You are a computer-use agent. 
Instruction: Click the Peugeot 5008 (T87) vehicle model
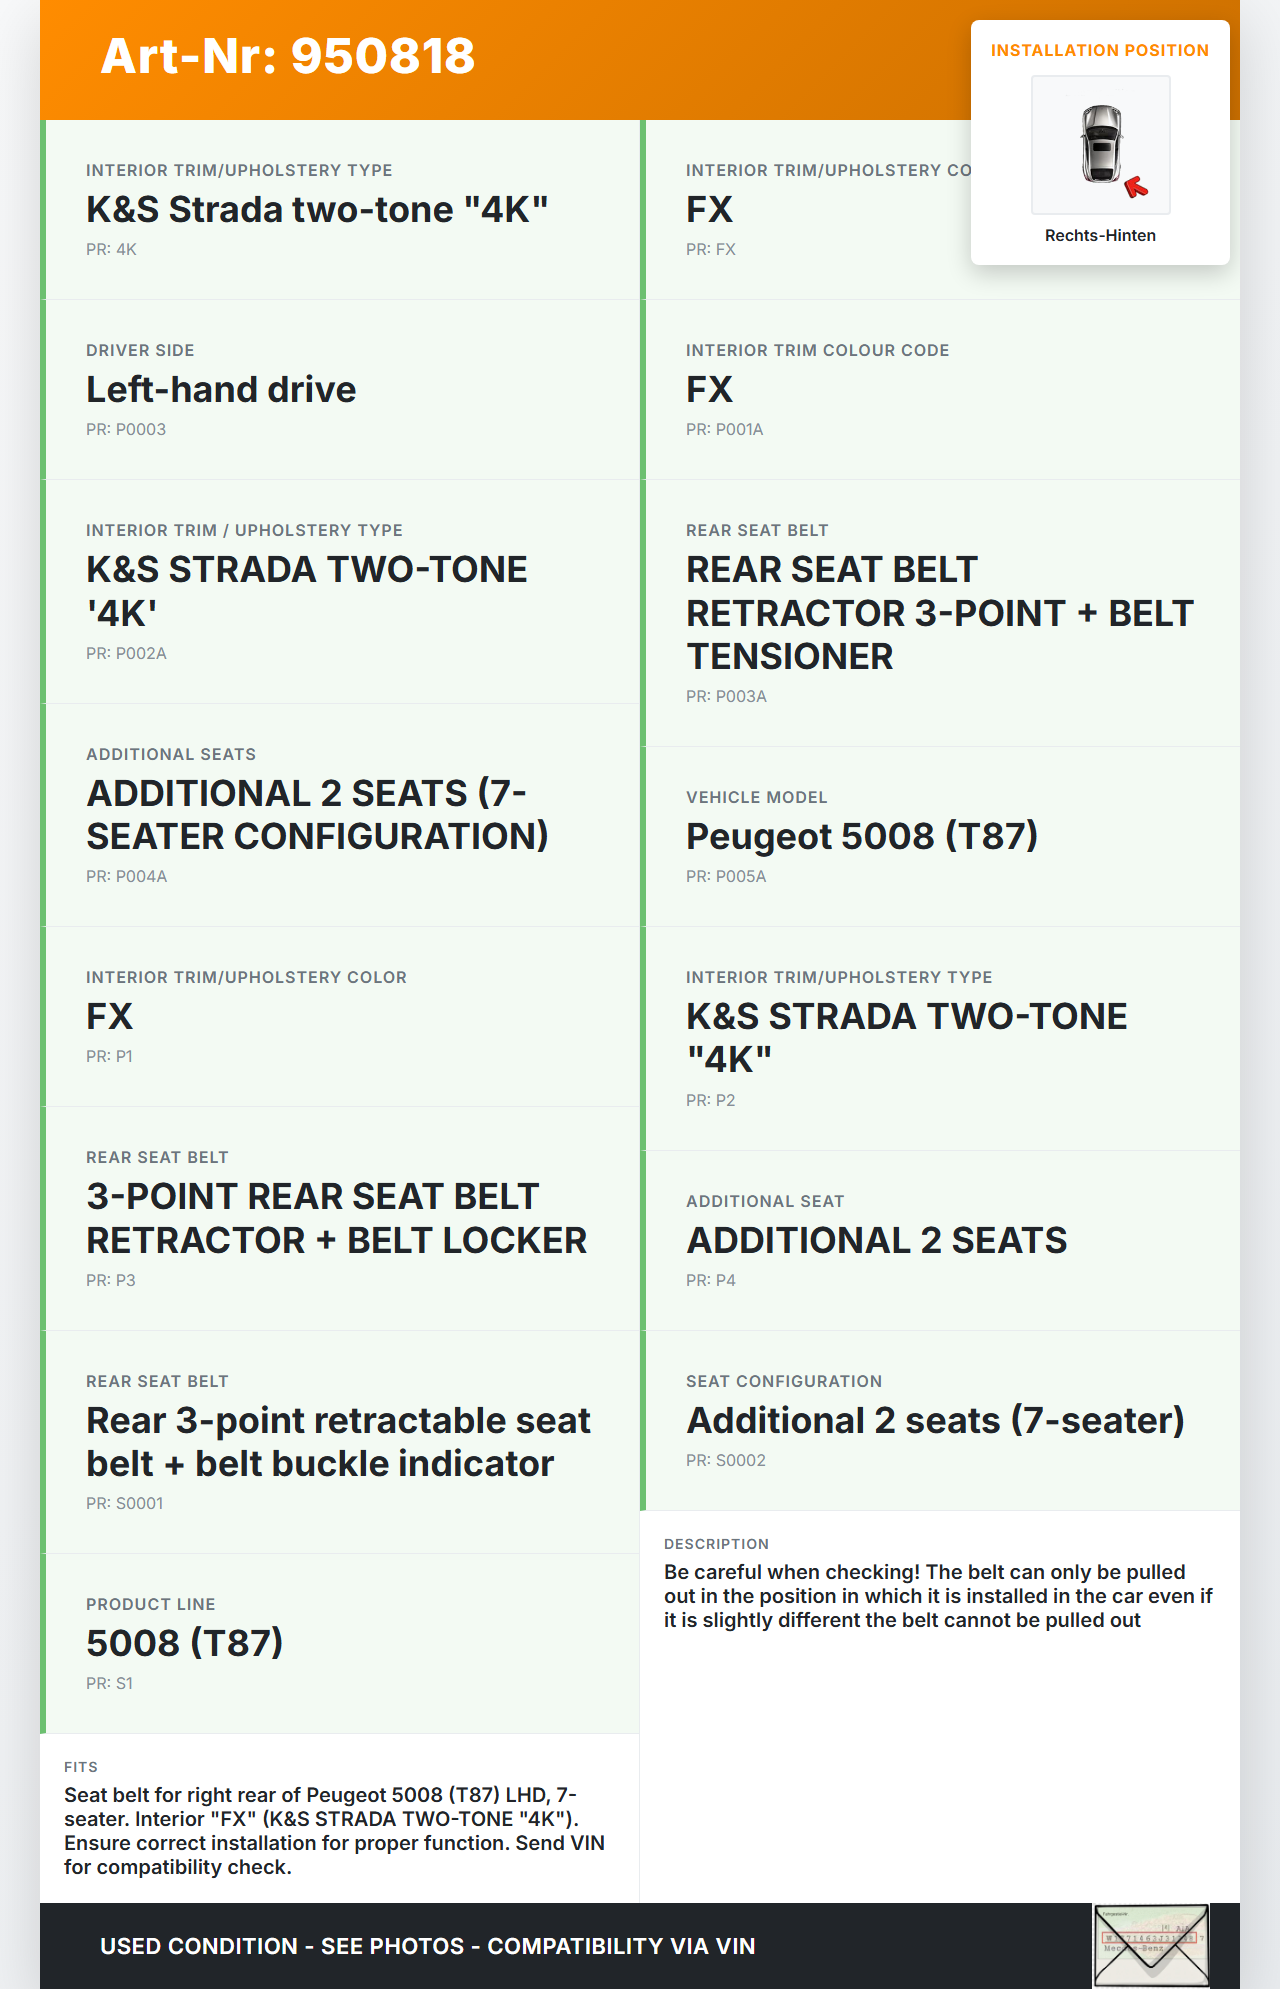coord(861,837)
